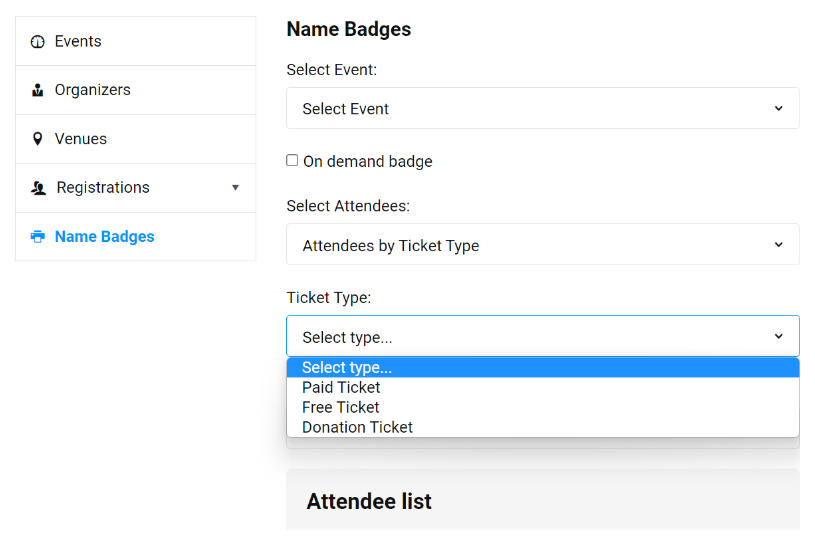The image size is (815, 545).
Task: Click the Organizers person icon
Action: coord(37,90)
